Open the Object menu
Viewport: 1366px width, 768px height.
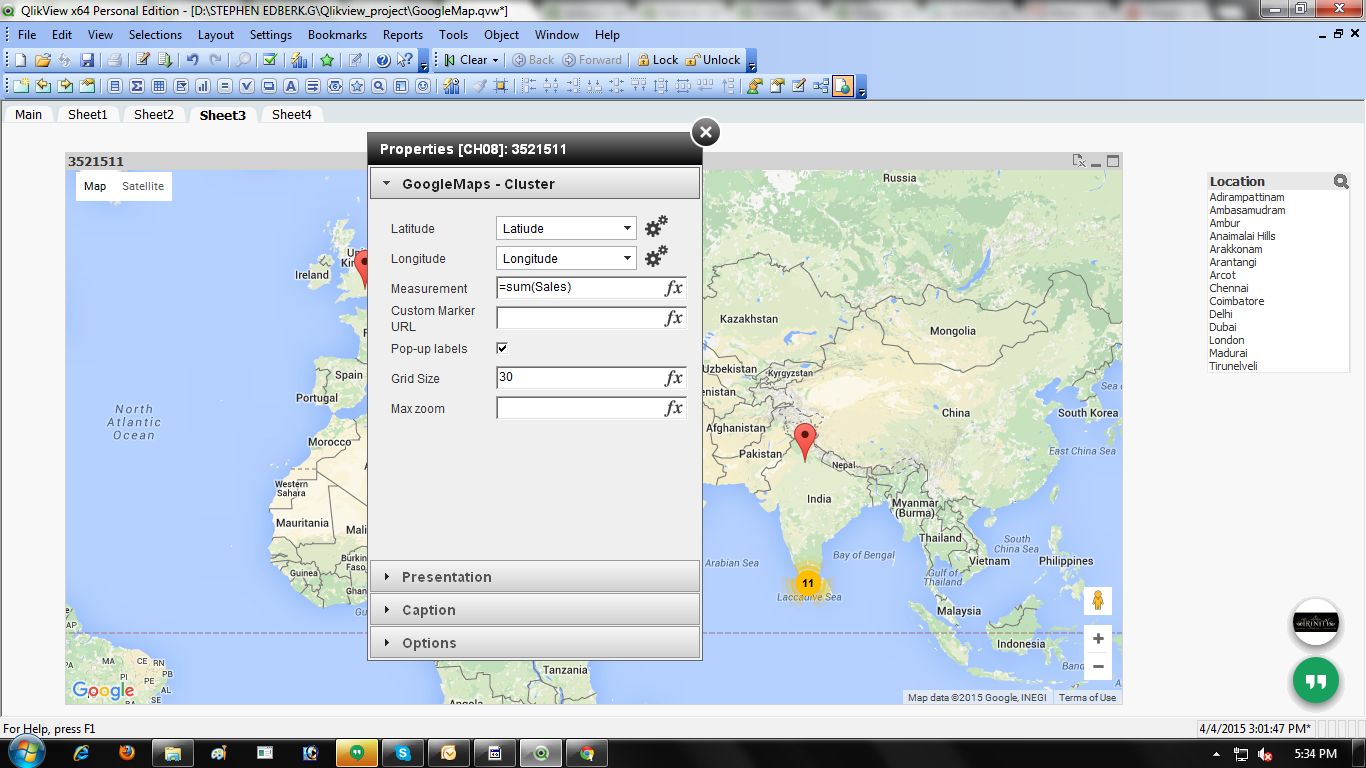click(x=501, y=34)
